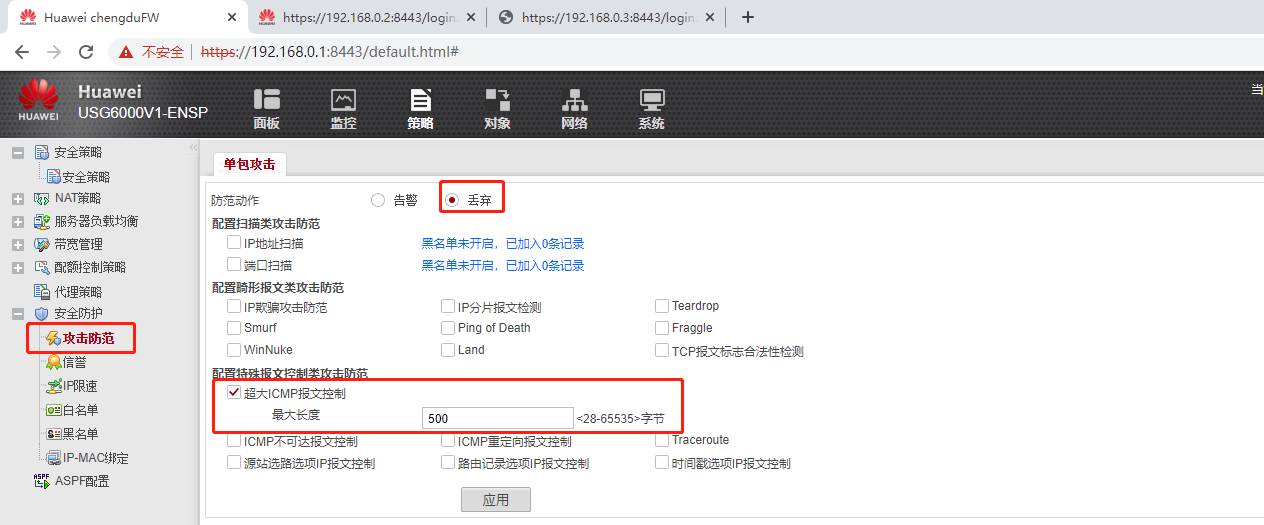The height and width of the screenshot is (525, 1264).
Task: Click IP地址扫描 黑名单未开启 link
Action: coord(503,243)
